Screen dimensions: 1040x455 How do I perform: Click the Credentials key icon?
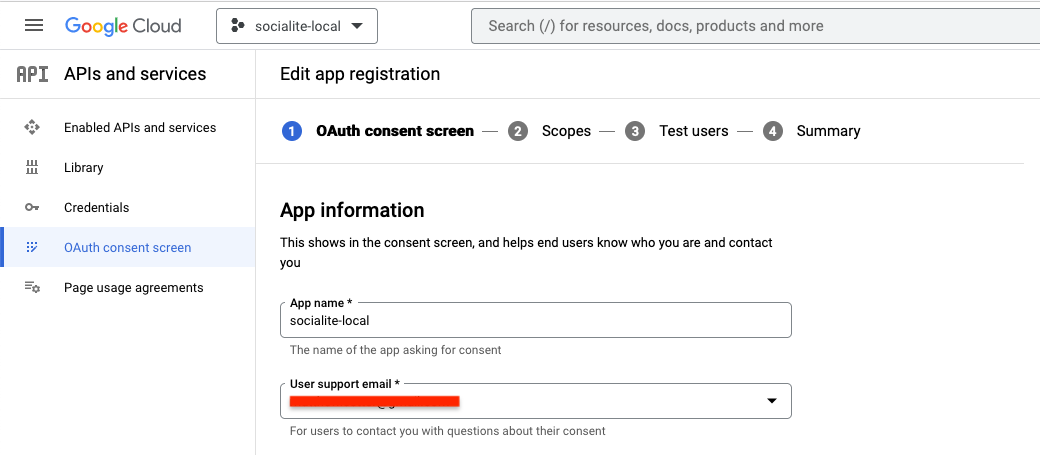pos(32,208)
